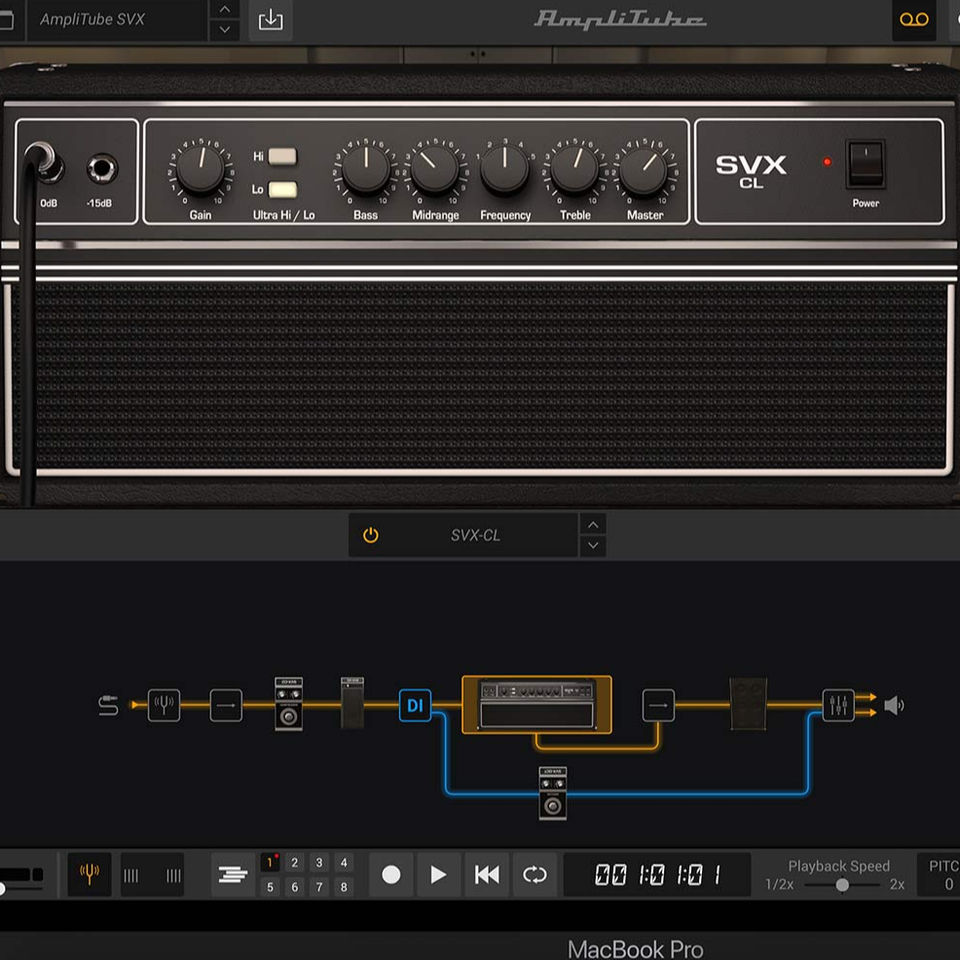Select the black wah-style pedal before DI
Image resolution: width=960 pixels, height=960 pixels.
(352, 702)
